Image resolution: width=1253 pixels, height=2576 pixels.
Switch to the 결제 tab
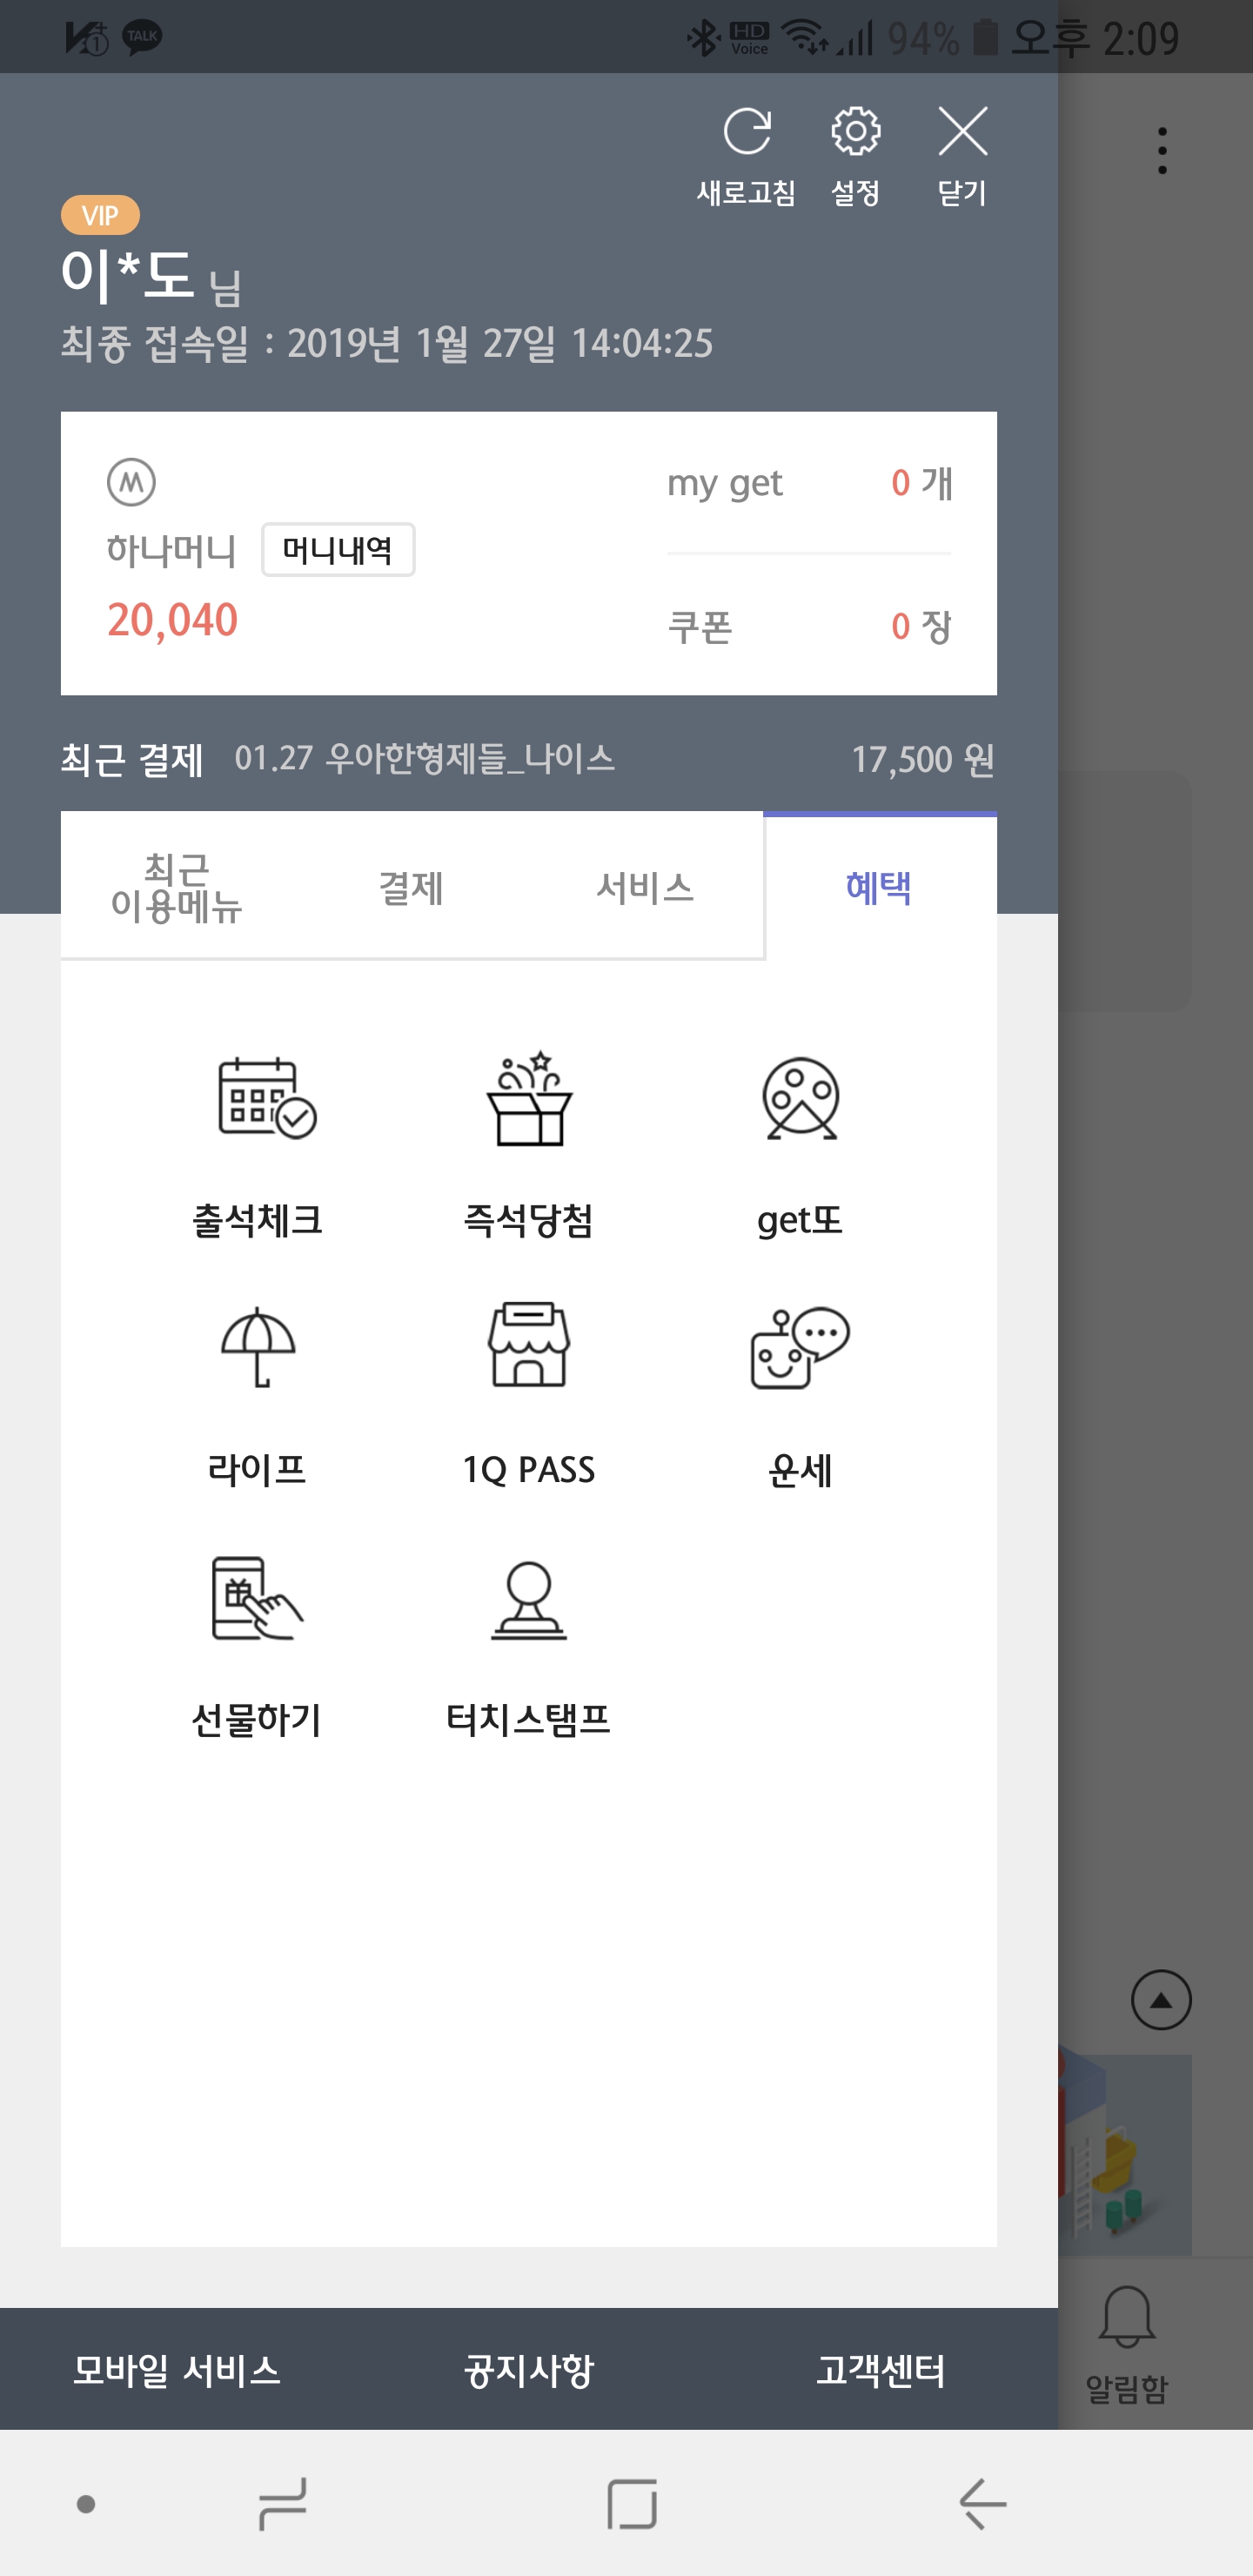pyautogui.click(x=411, y=887)
